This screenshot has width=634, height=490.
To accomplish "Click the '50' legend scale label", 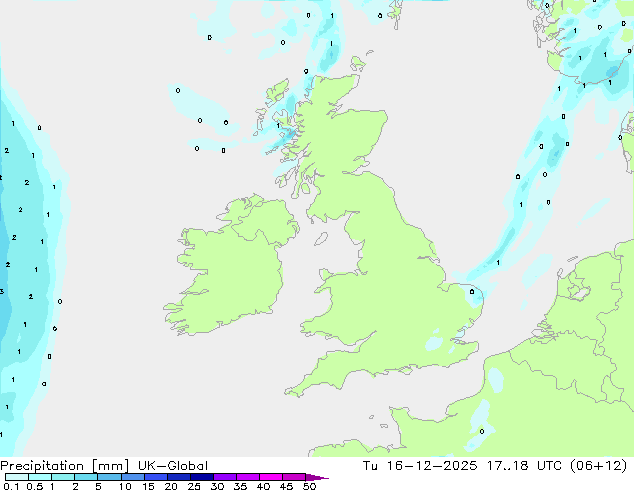I will pos(309,486).
